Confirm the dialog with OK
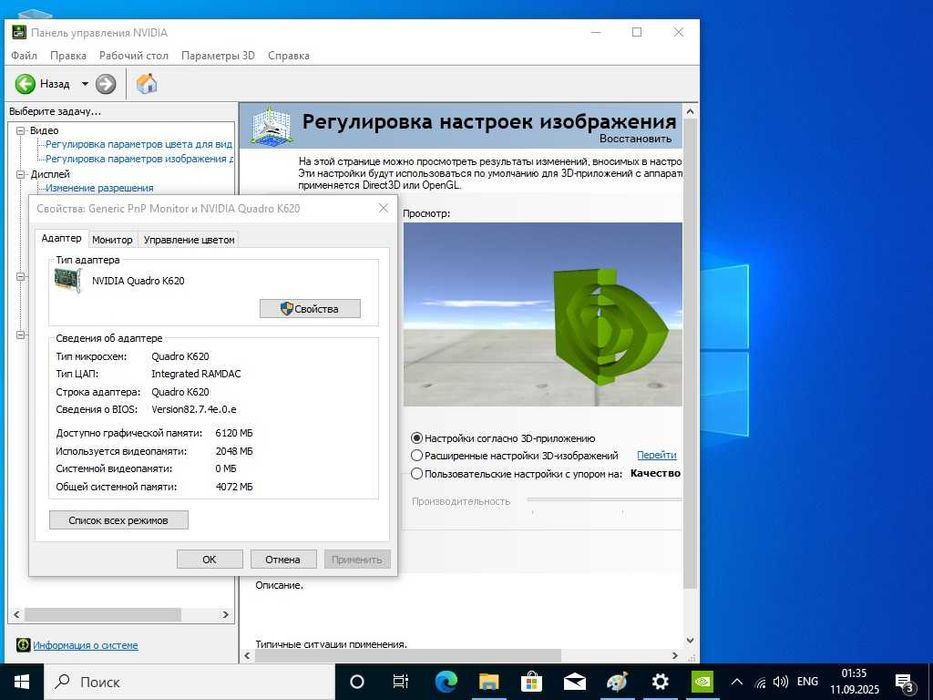This screenshot has width=933, height=700. pyautogui.click(x=209, y=559)
